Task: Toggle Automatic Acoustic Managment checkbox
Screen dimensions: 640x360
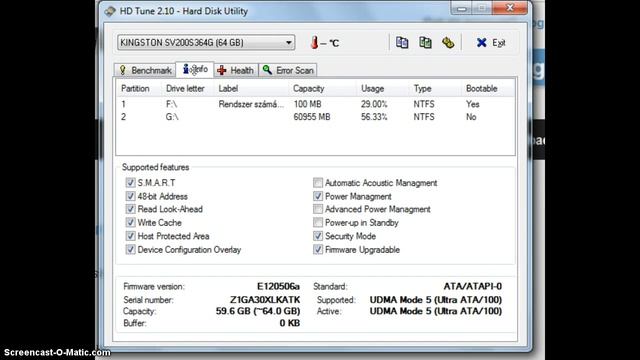Action: click(318, 182)
